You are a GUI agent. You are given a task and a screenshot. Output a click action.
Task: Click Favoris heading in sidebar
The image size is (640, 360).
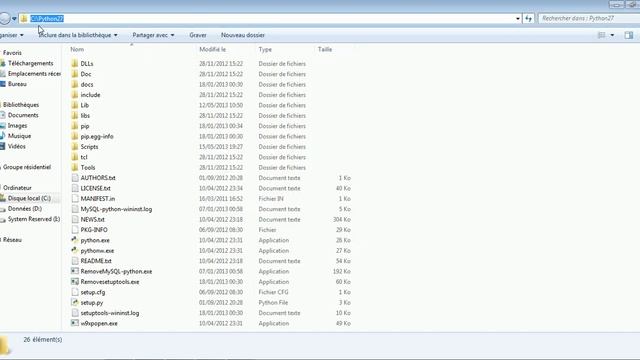[12, 53]
